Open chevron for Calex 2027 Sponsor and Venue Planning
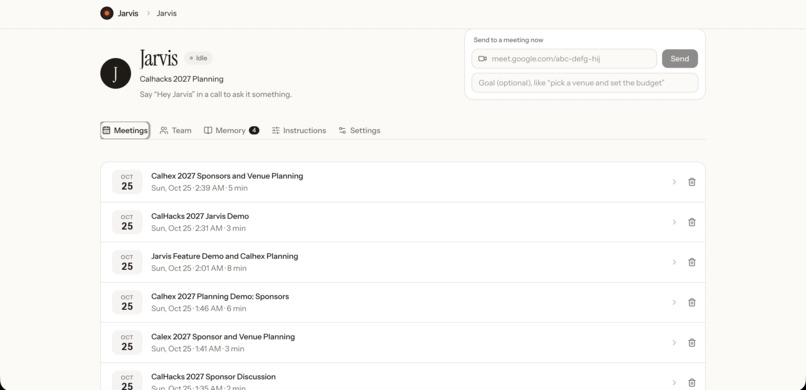Screen dimensions: 806x390 click(x=674, y=343)
